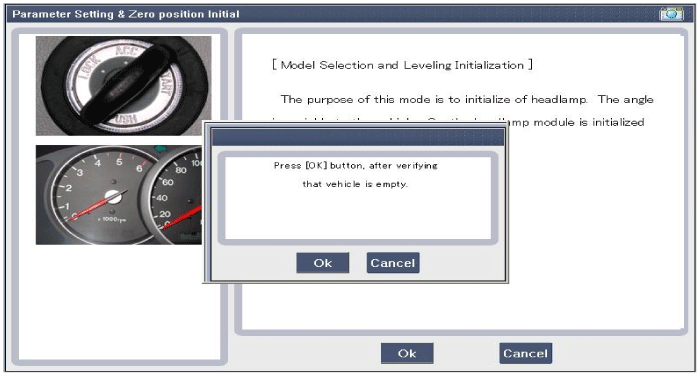Click the tachometer gauge picture
Screen dimensions: 700x376
pyautogui.click(x=119, y=195)
